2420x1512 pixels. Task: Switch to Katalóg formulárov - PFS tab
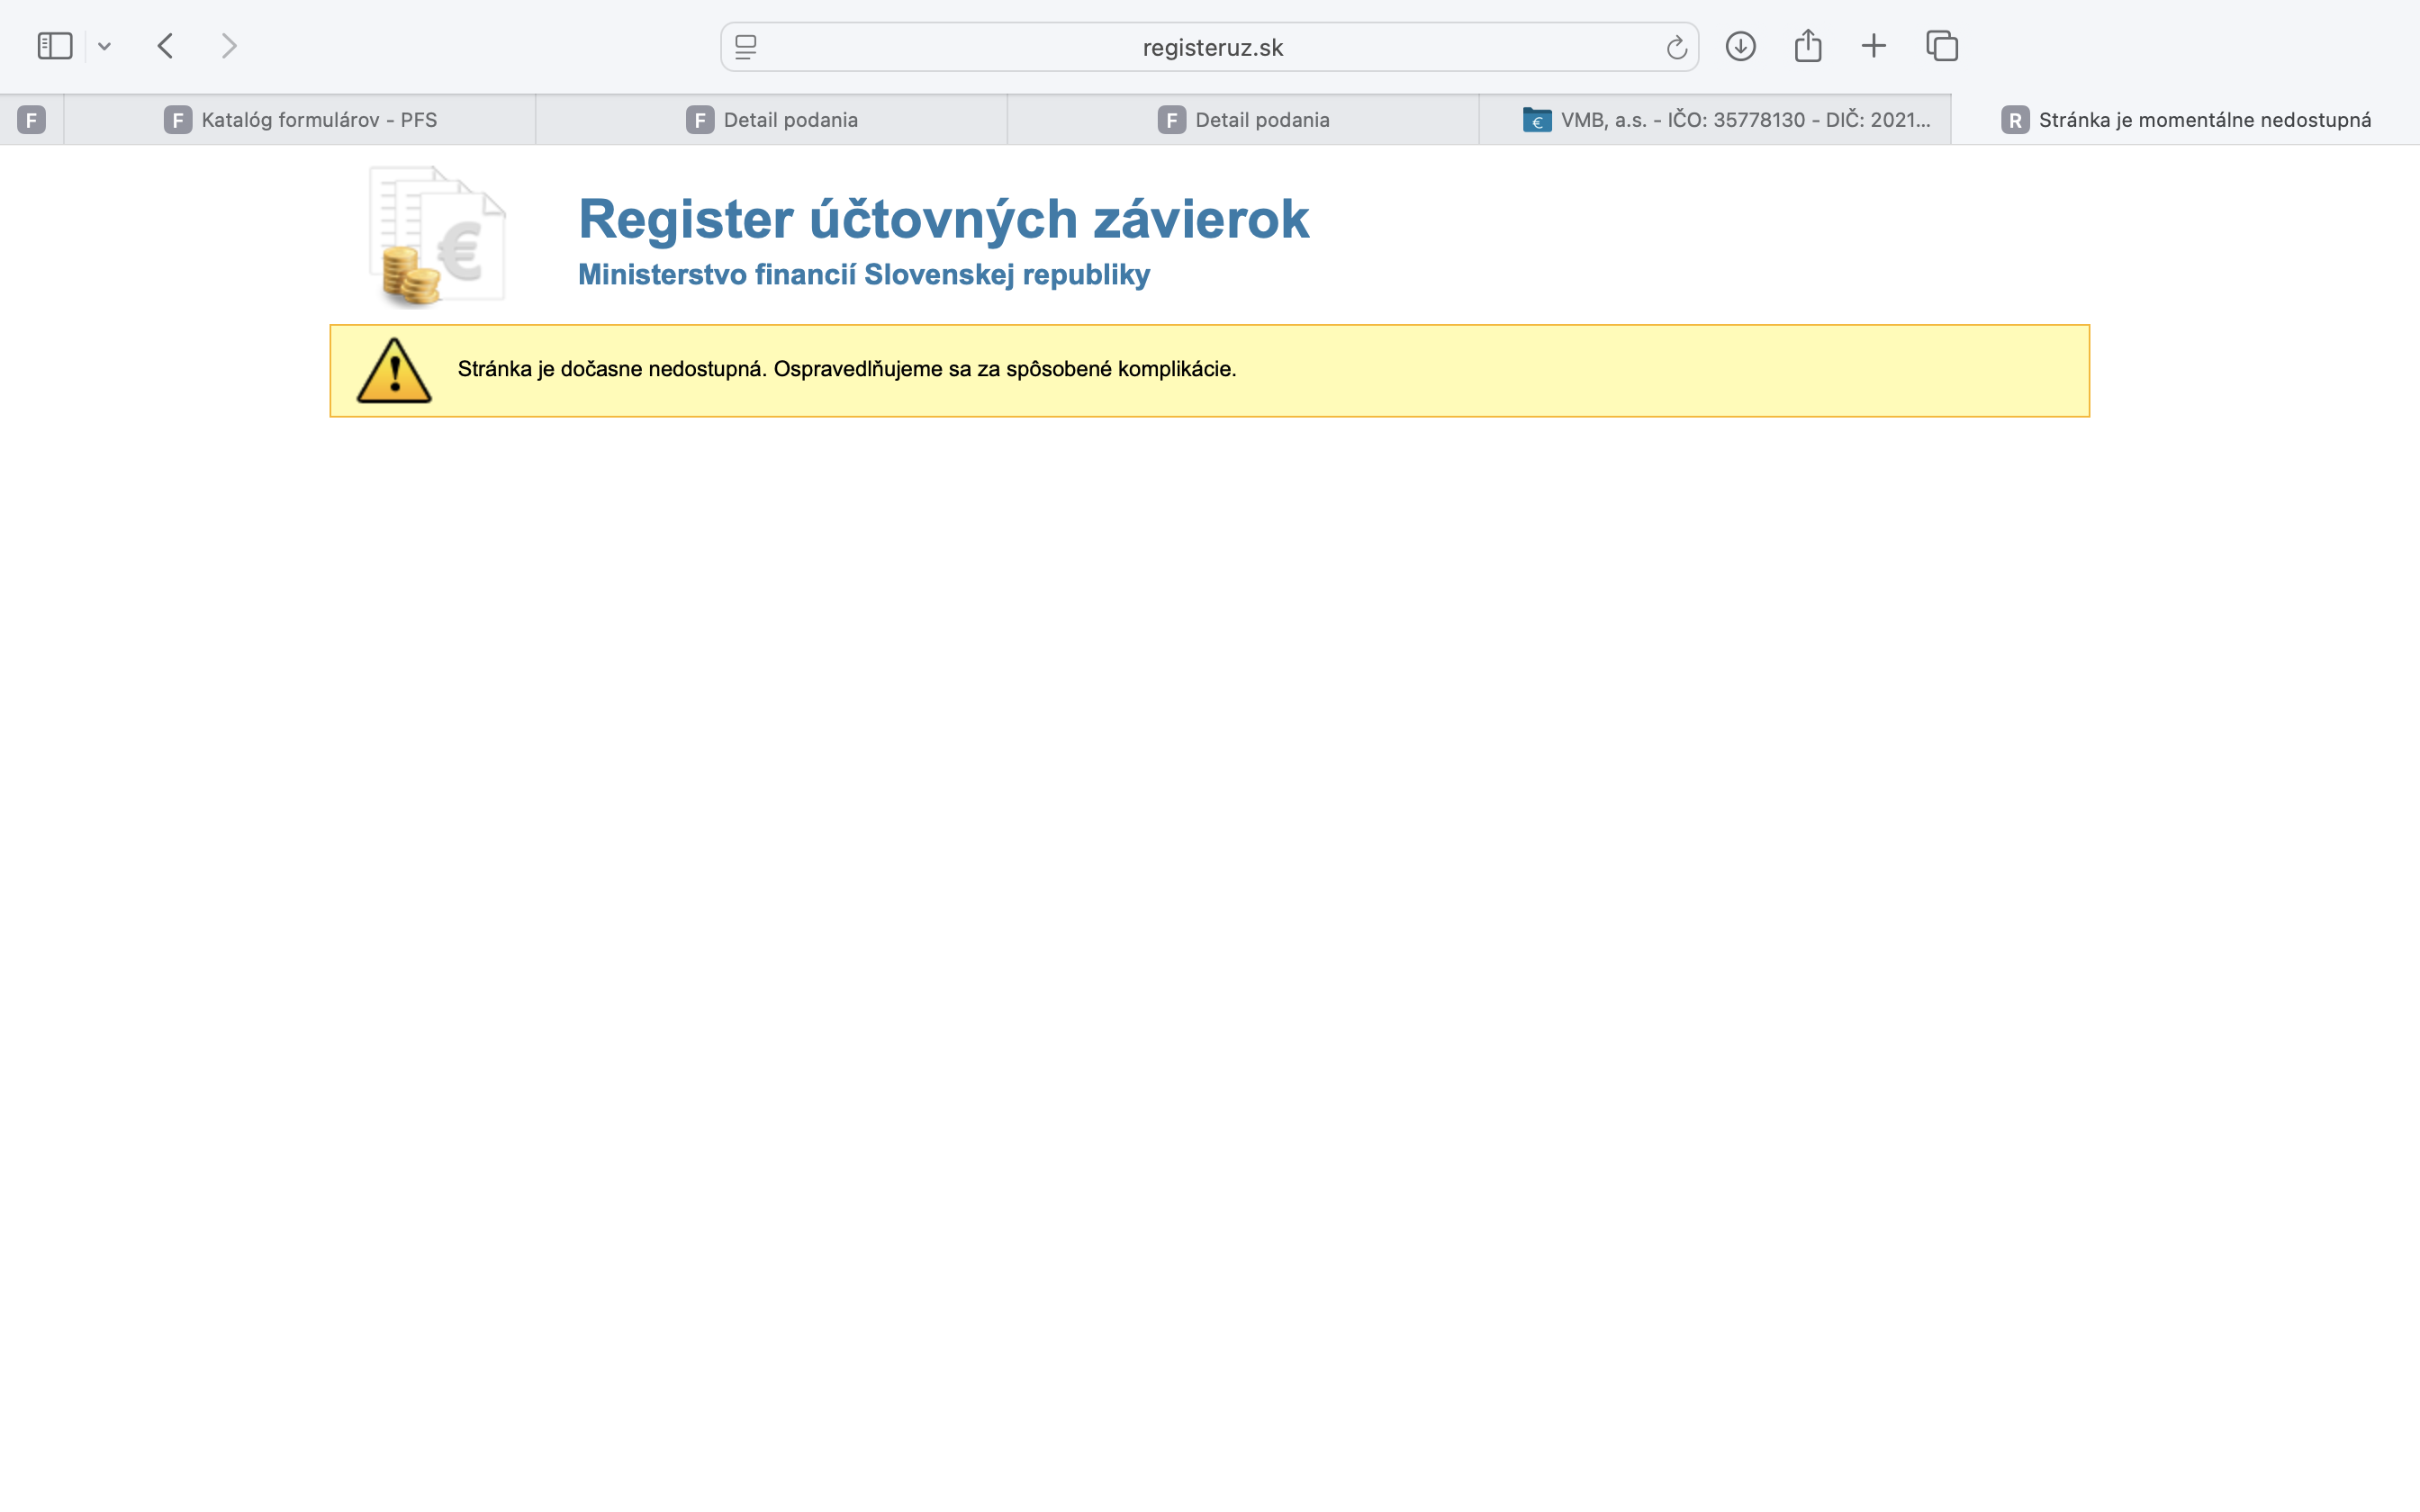pos(300,120)
